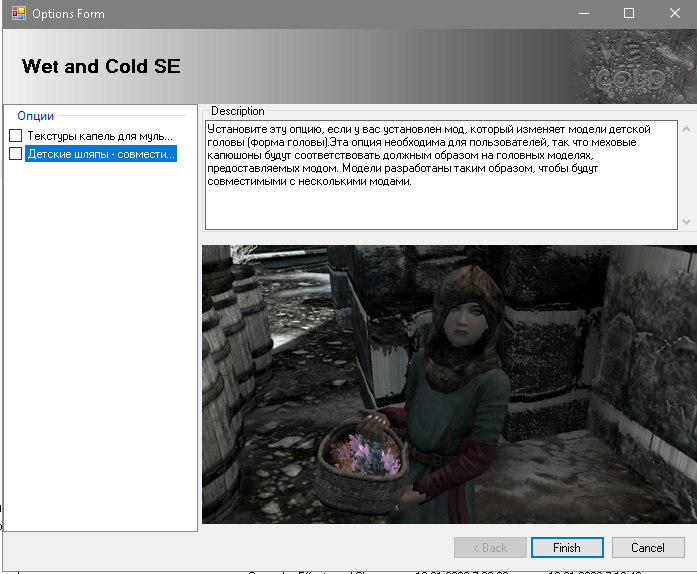Click the Options Form title bar icon
Viewport: 697px width, 574px height.
[x=18, y=14]
